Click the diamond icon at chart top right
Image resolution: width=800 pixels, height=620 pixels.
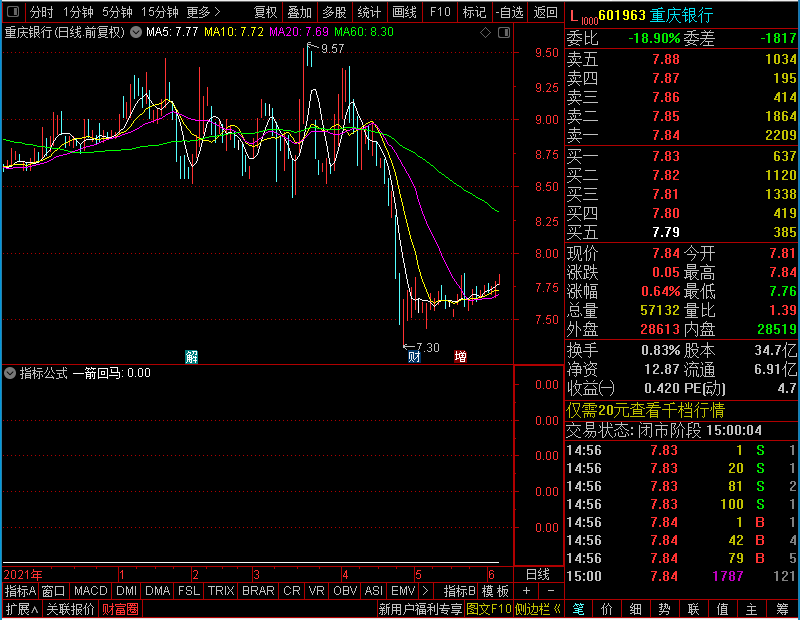pyautogui.click(x=485, y=33)
